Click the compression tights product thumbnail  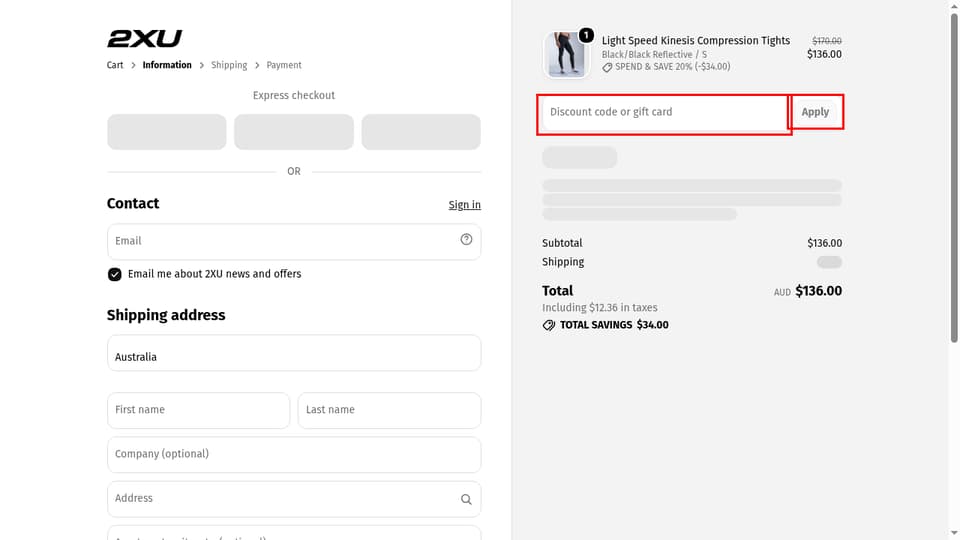pyautogui.click(x=566, y=54)
